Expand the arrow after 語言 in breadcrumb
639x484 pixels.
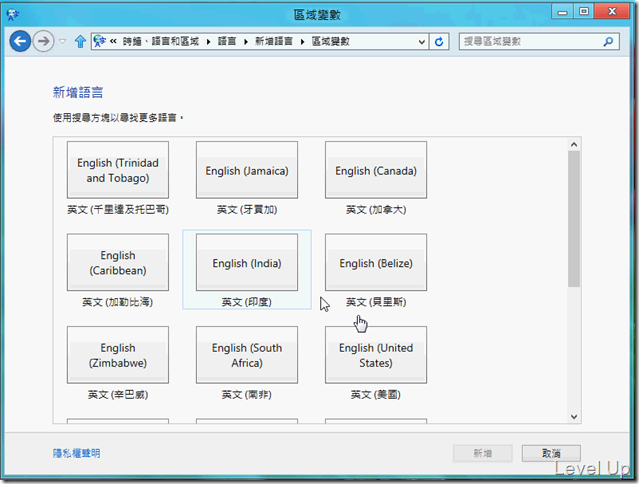246,42
